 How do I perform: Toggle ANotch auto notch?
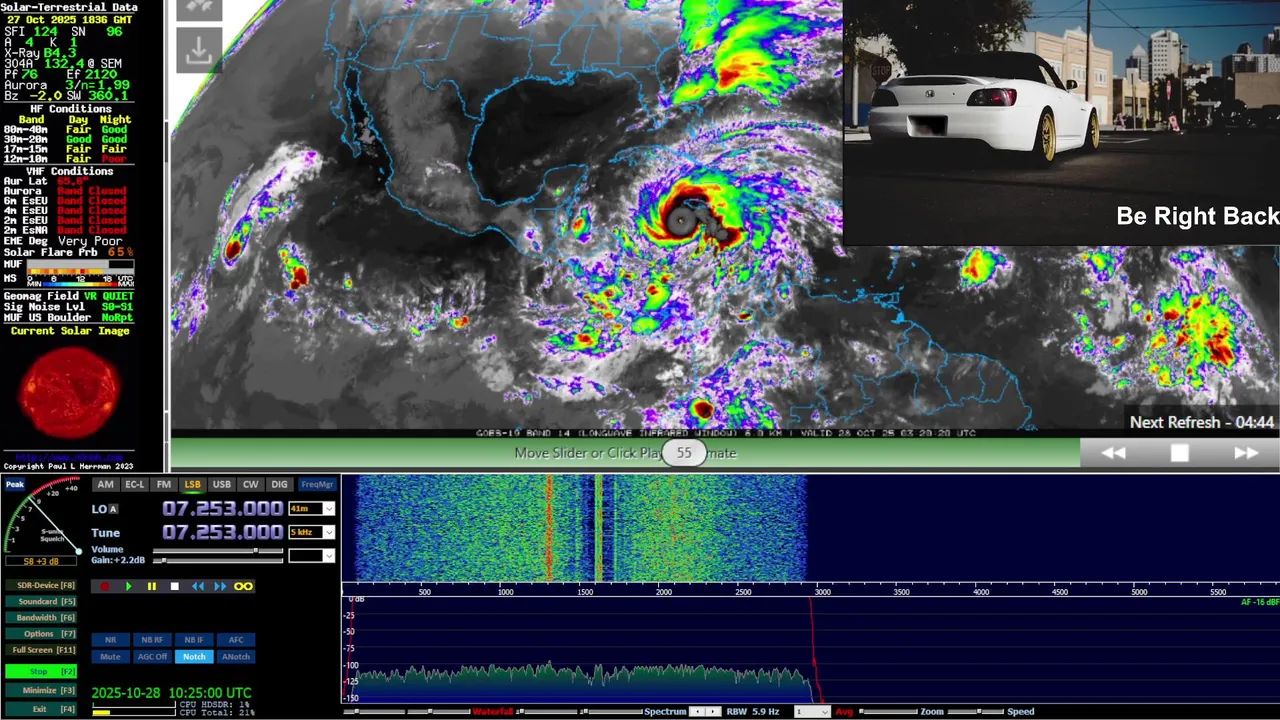pos(236,657)
